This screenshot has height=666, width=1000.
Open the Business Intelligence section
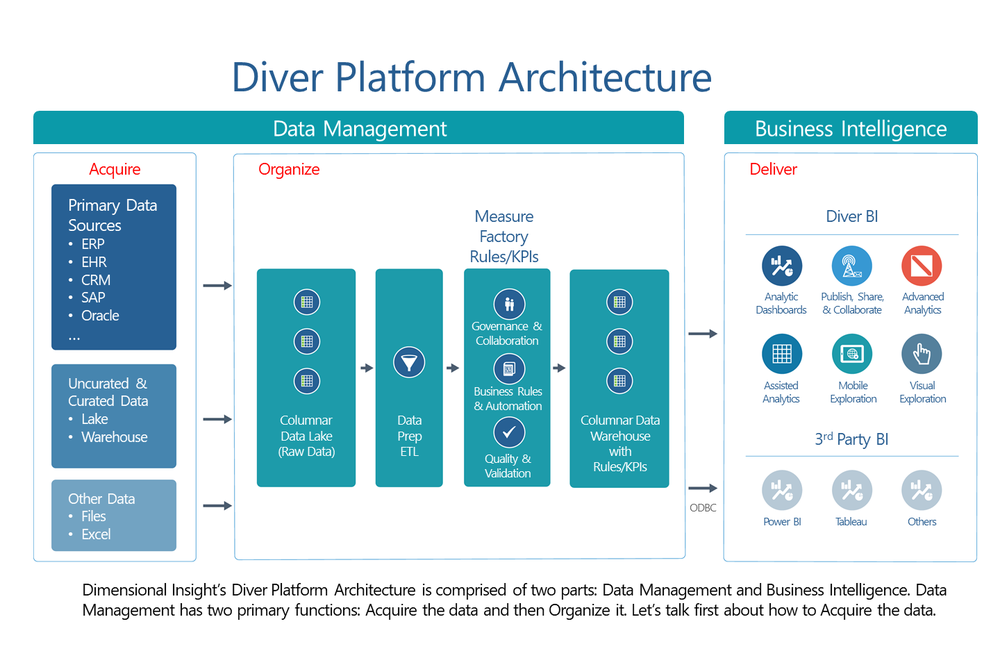pos(850,128)
